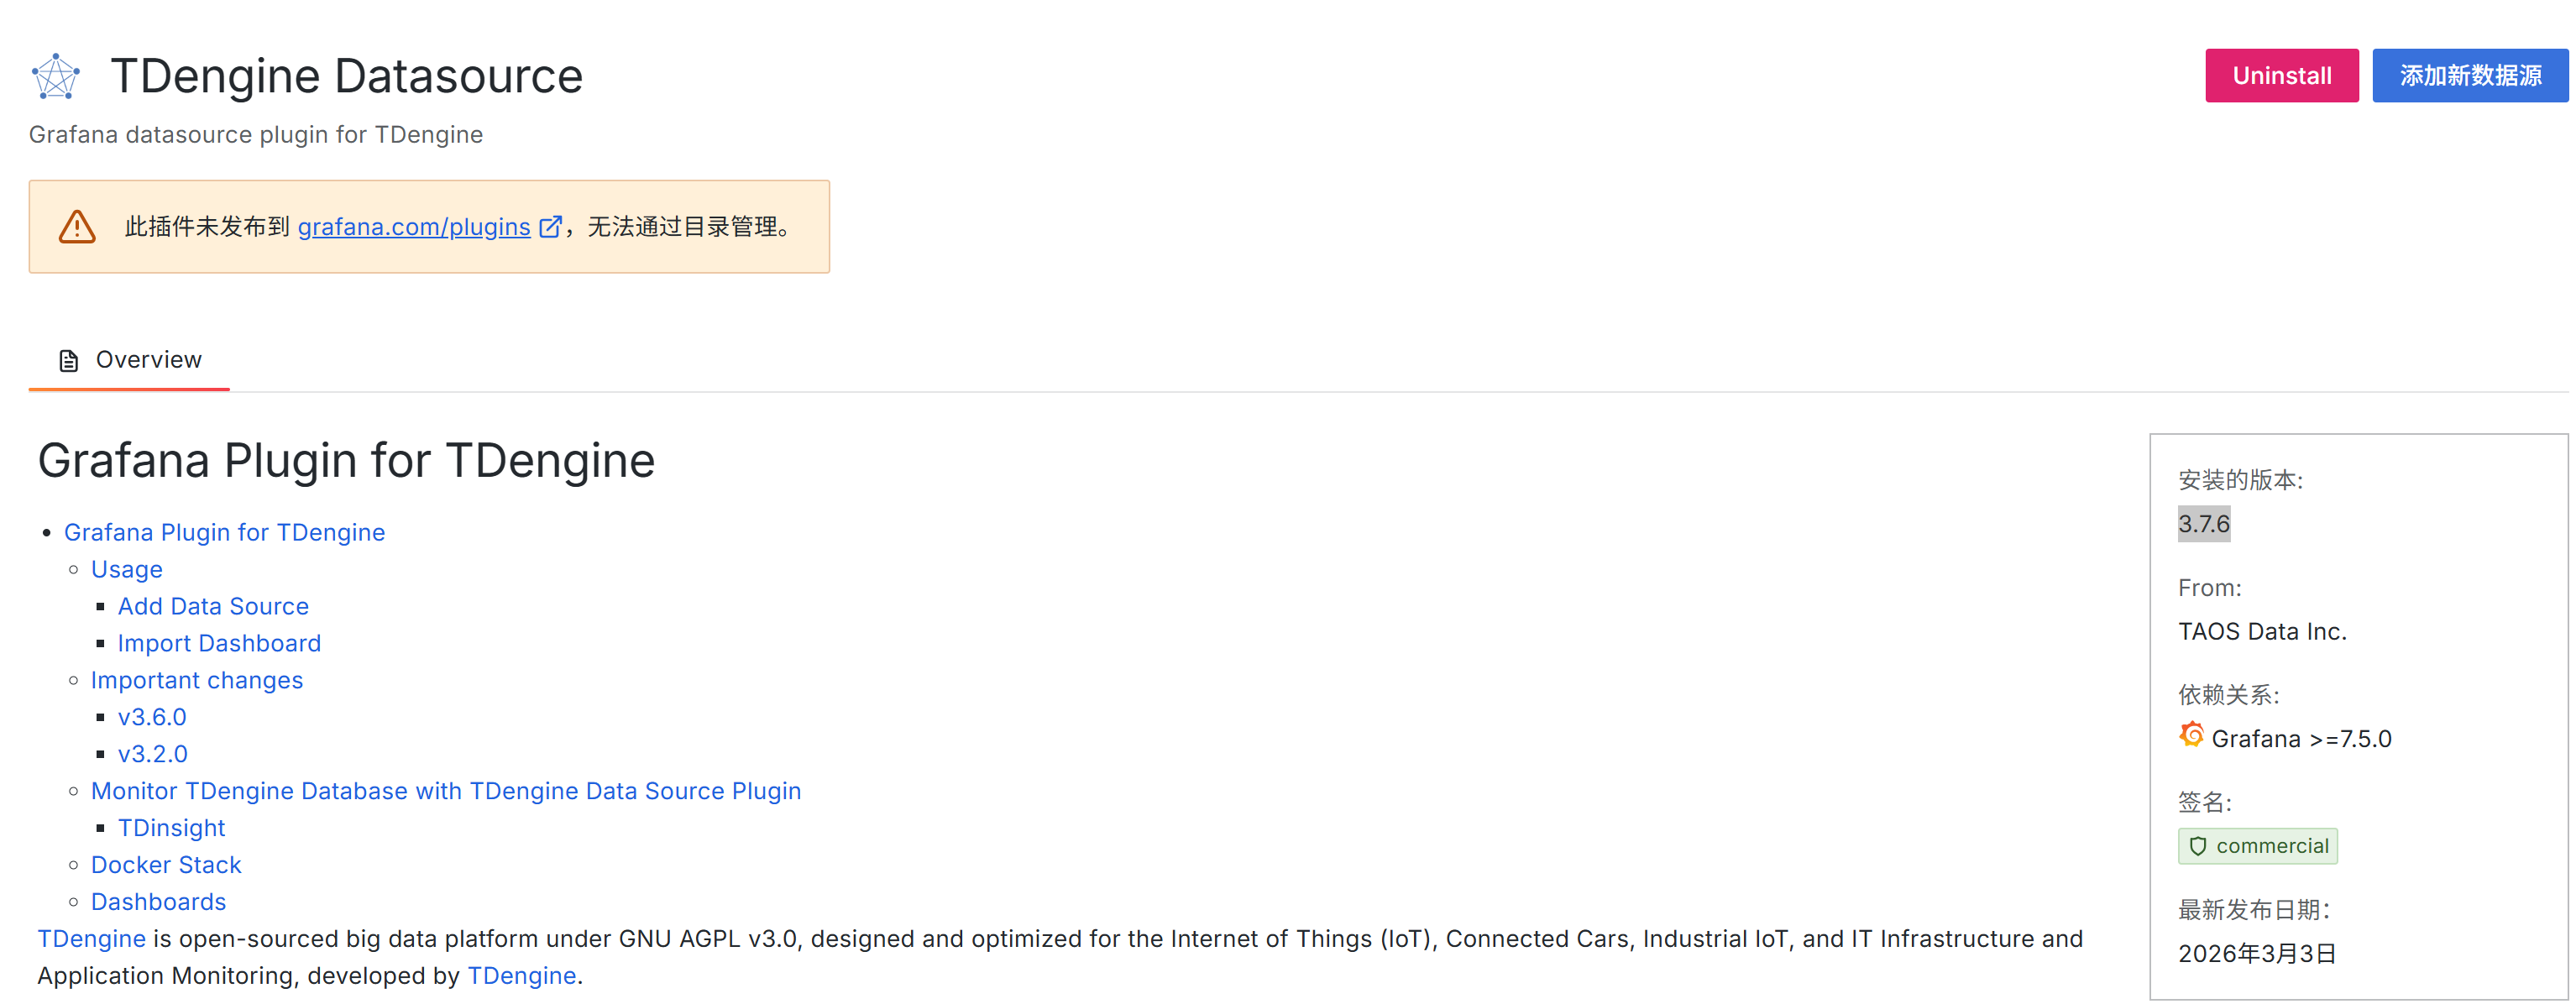Click the external link icon beside grafana.com/plugins

[x=550, y=227]
